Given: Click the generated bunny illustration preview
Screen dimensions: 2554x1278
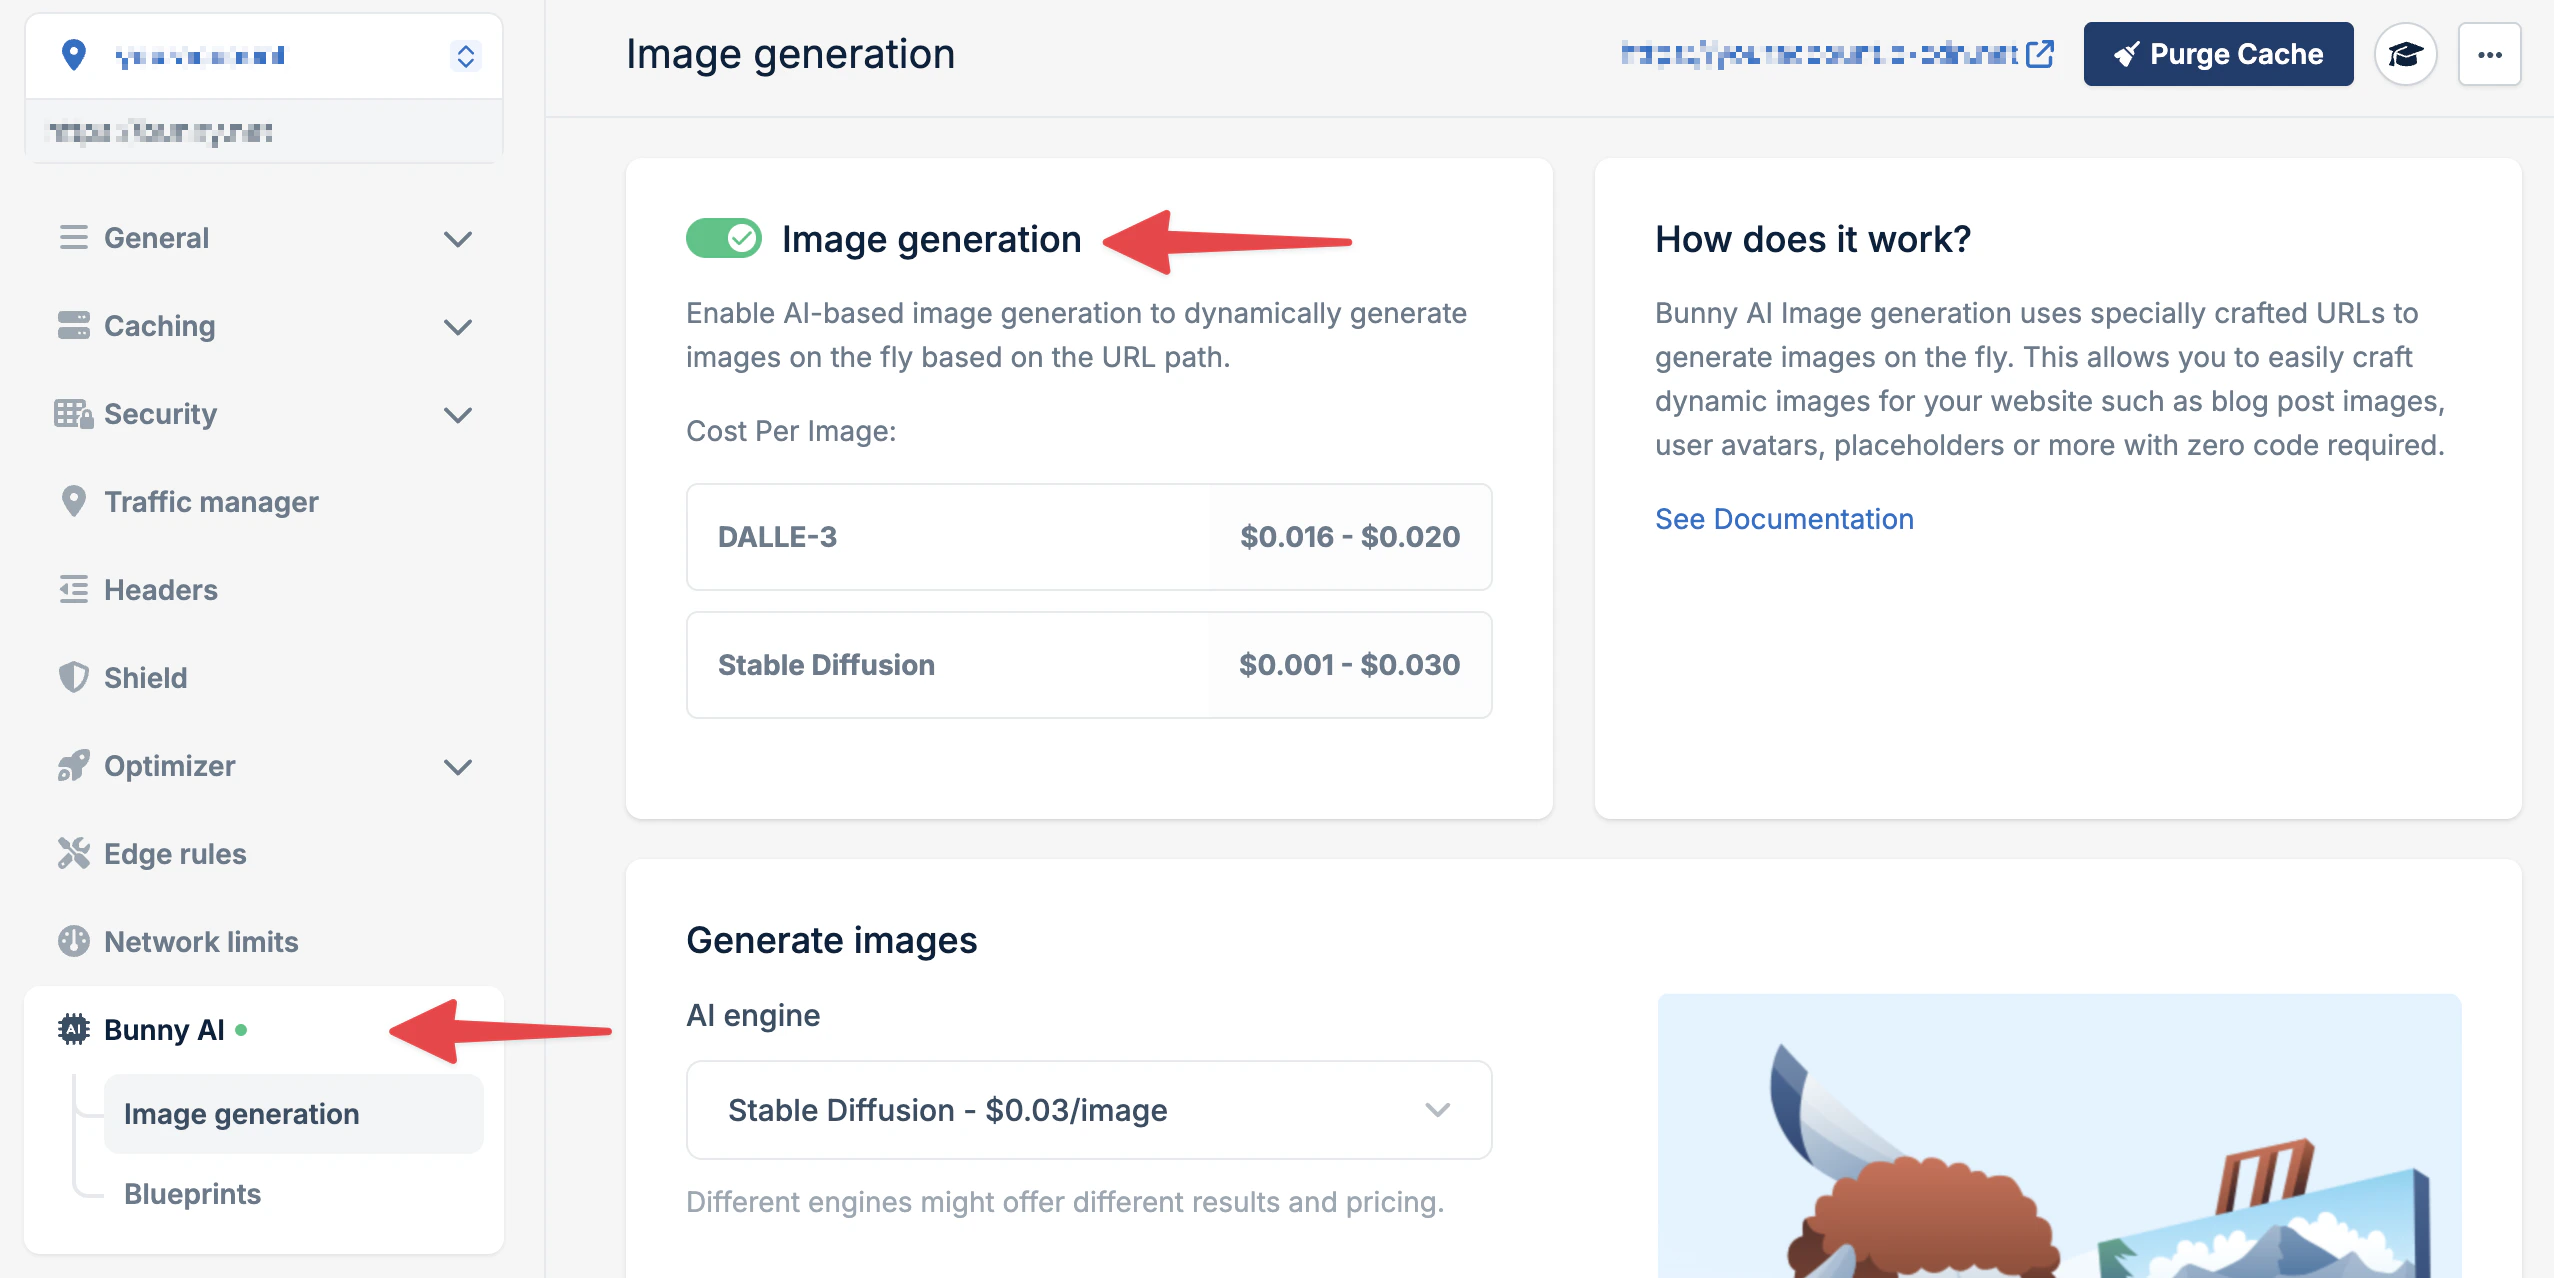Looking at the screenshot, I should pyautogui.click(x=2059, y=1136).
